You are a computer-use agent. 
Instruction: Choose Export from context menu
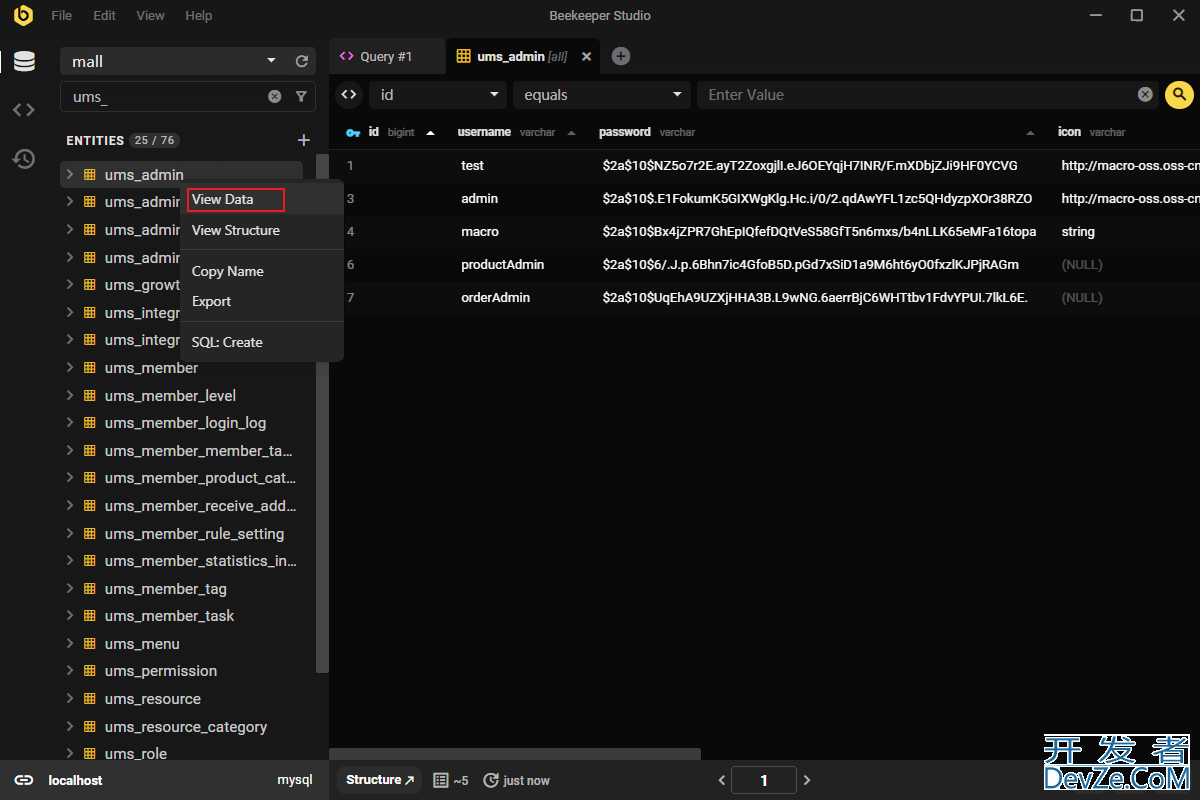pos(262,301)
